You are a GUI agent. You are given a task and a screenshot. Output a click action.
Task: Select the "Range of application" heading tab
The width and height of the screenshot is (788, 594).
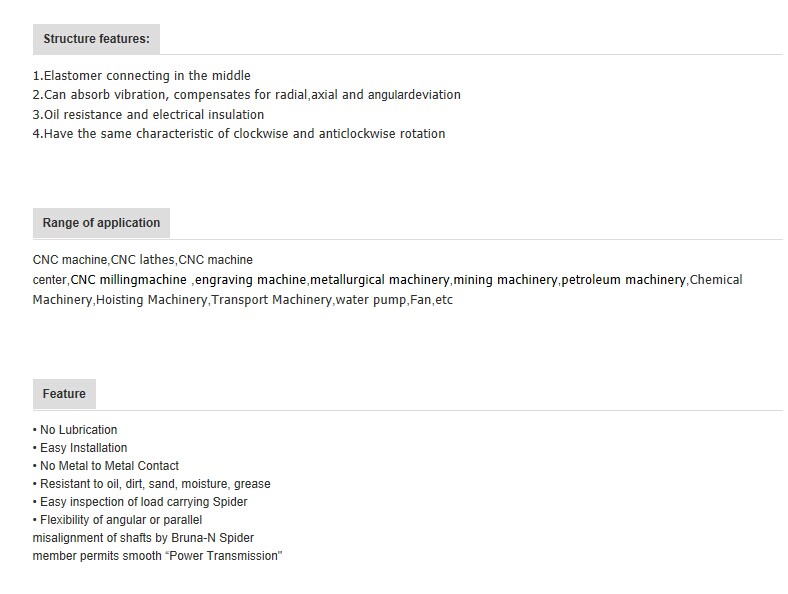[101, 223]
